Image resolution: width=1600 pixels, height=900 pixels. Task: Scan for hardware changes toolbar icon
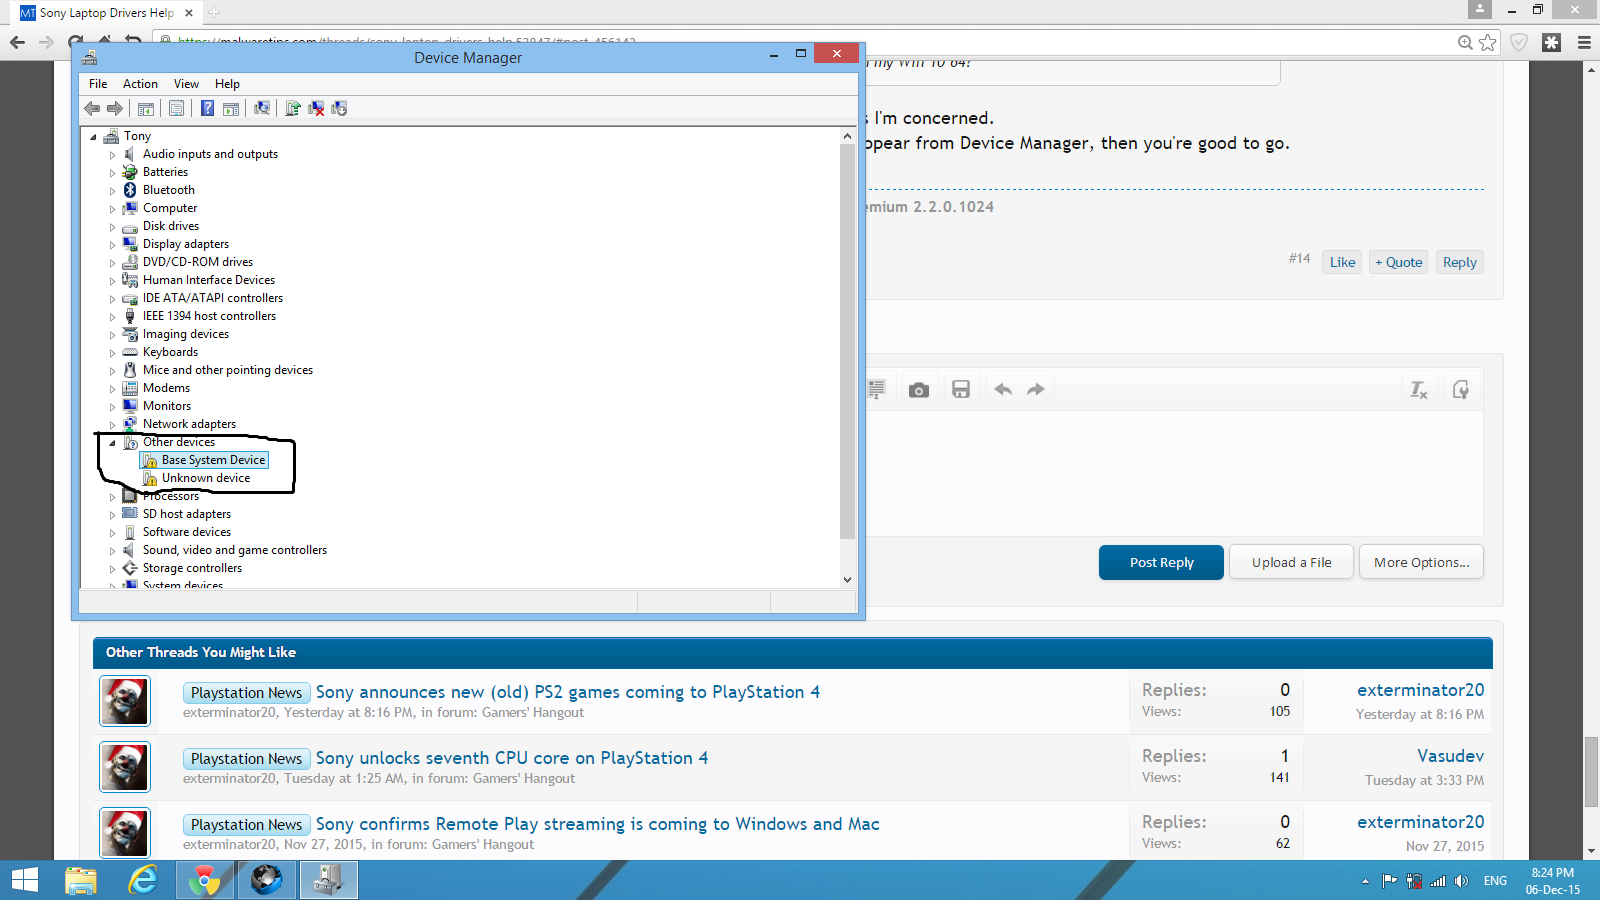tap(262, 108)
